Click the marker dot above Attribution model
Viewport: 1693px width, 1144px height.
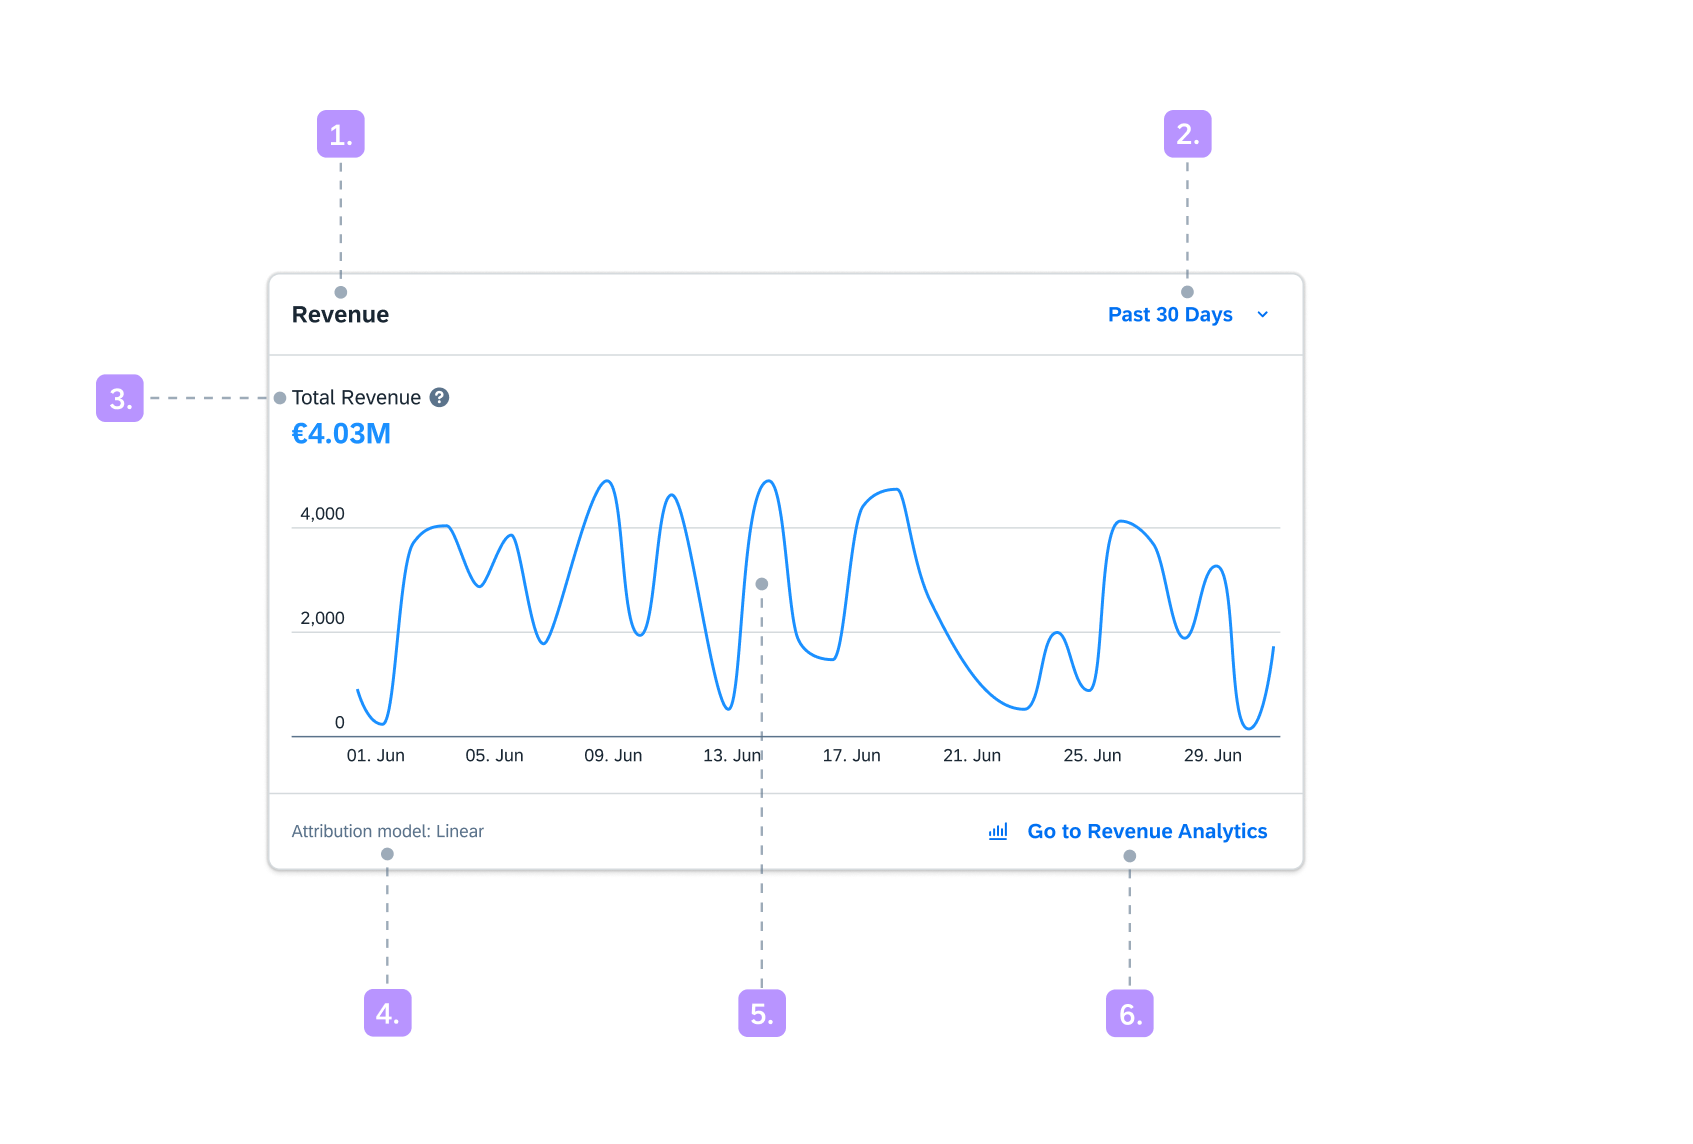tap(386, 852)
